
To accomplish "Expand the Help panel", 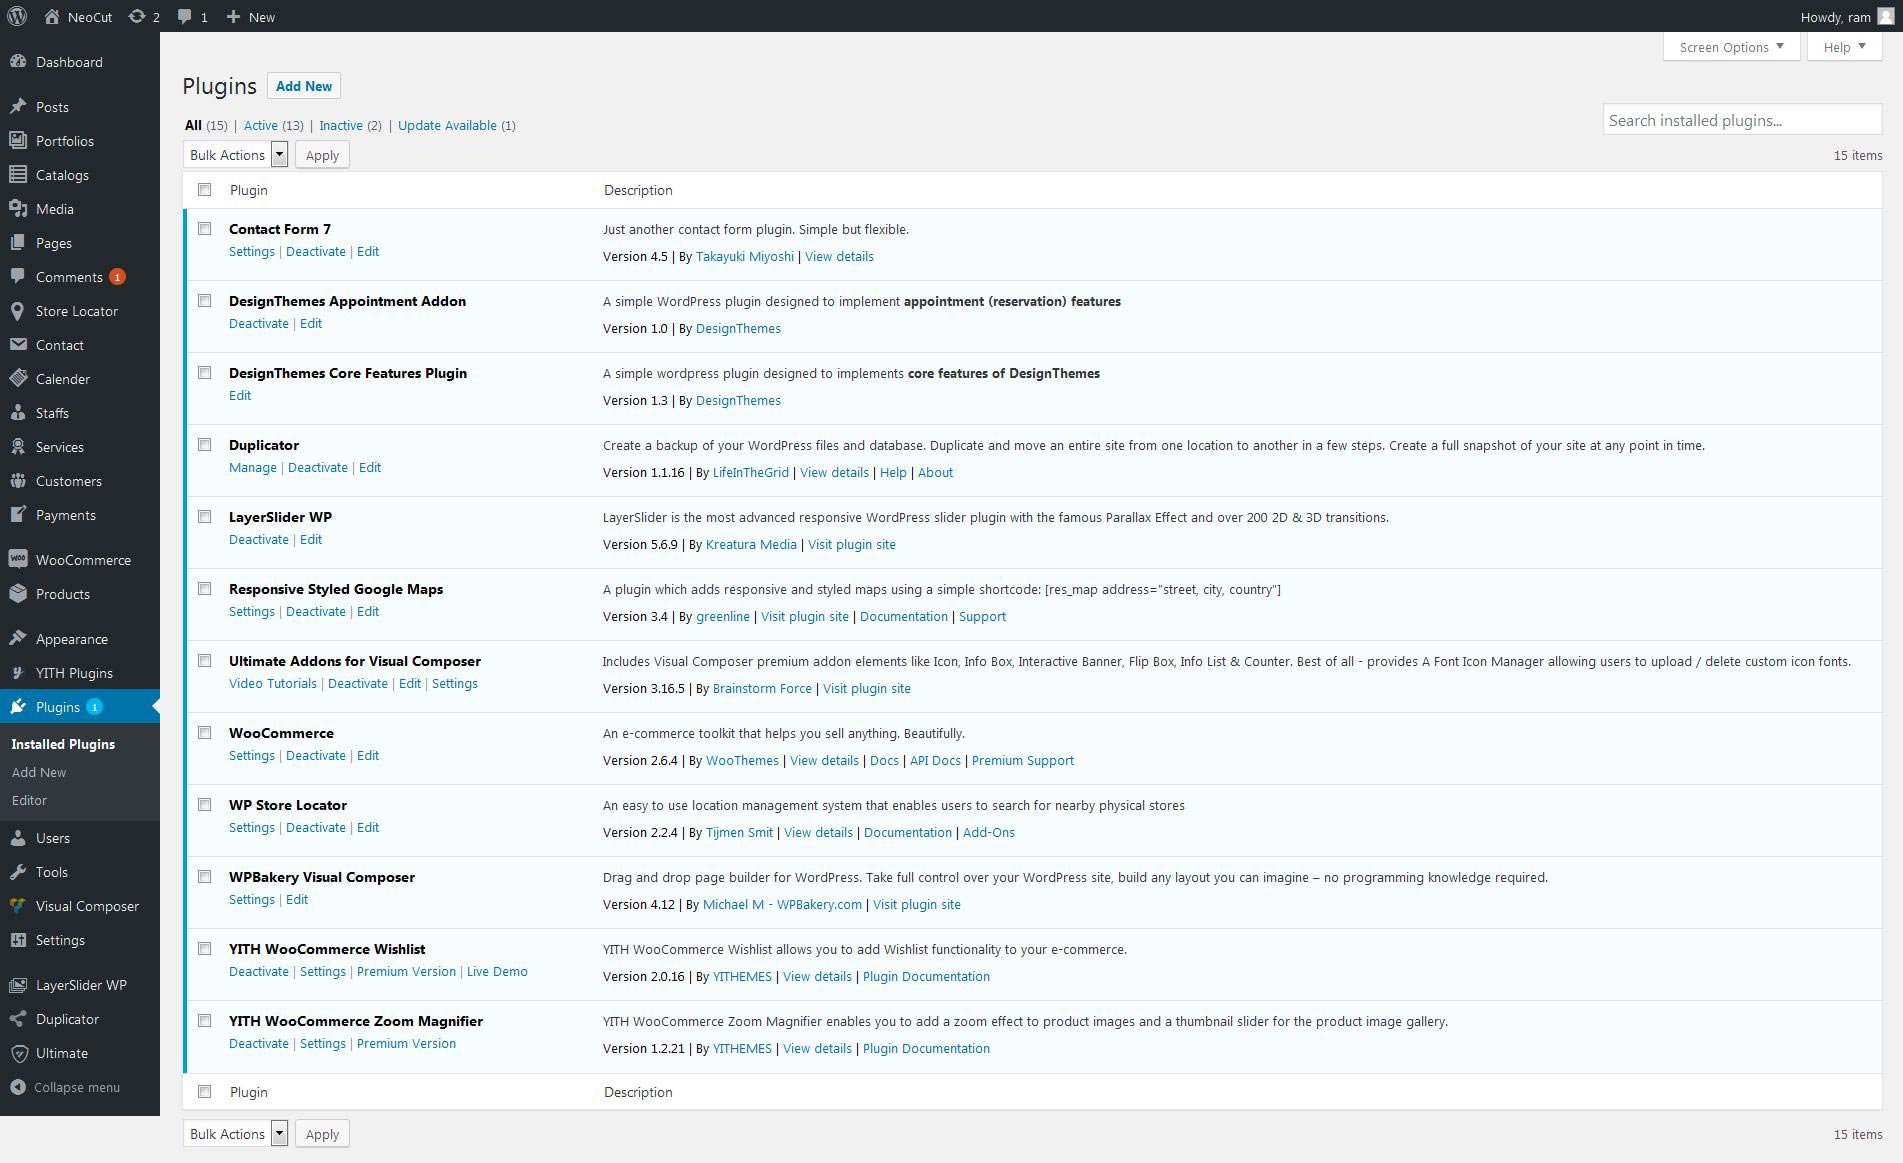I will pyautogui.click(x=1844, y=47).
